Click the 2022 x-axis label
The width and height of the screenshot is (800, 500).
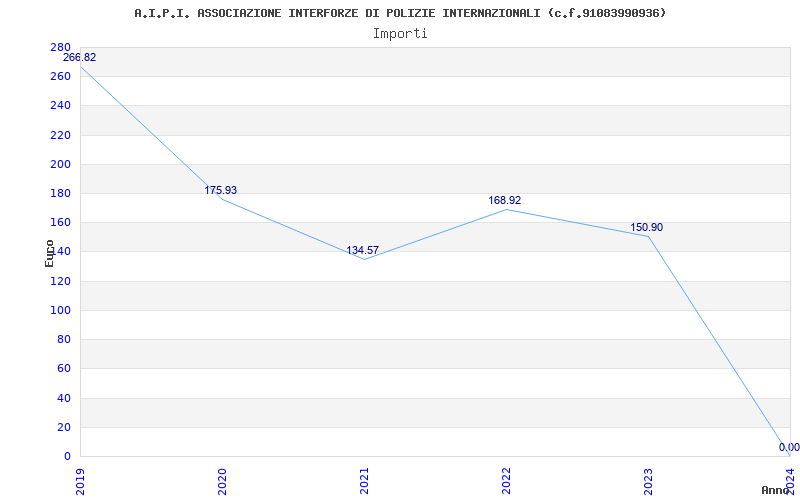(506, 482)
